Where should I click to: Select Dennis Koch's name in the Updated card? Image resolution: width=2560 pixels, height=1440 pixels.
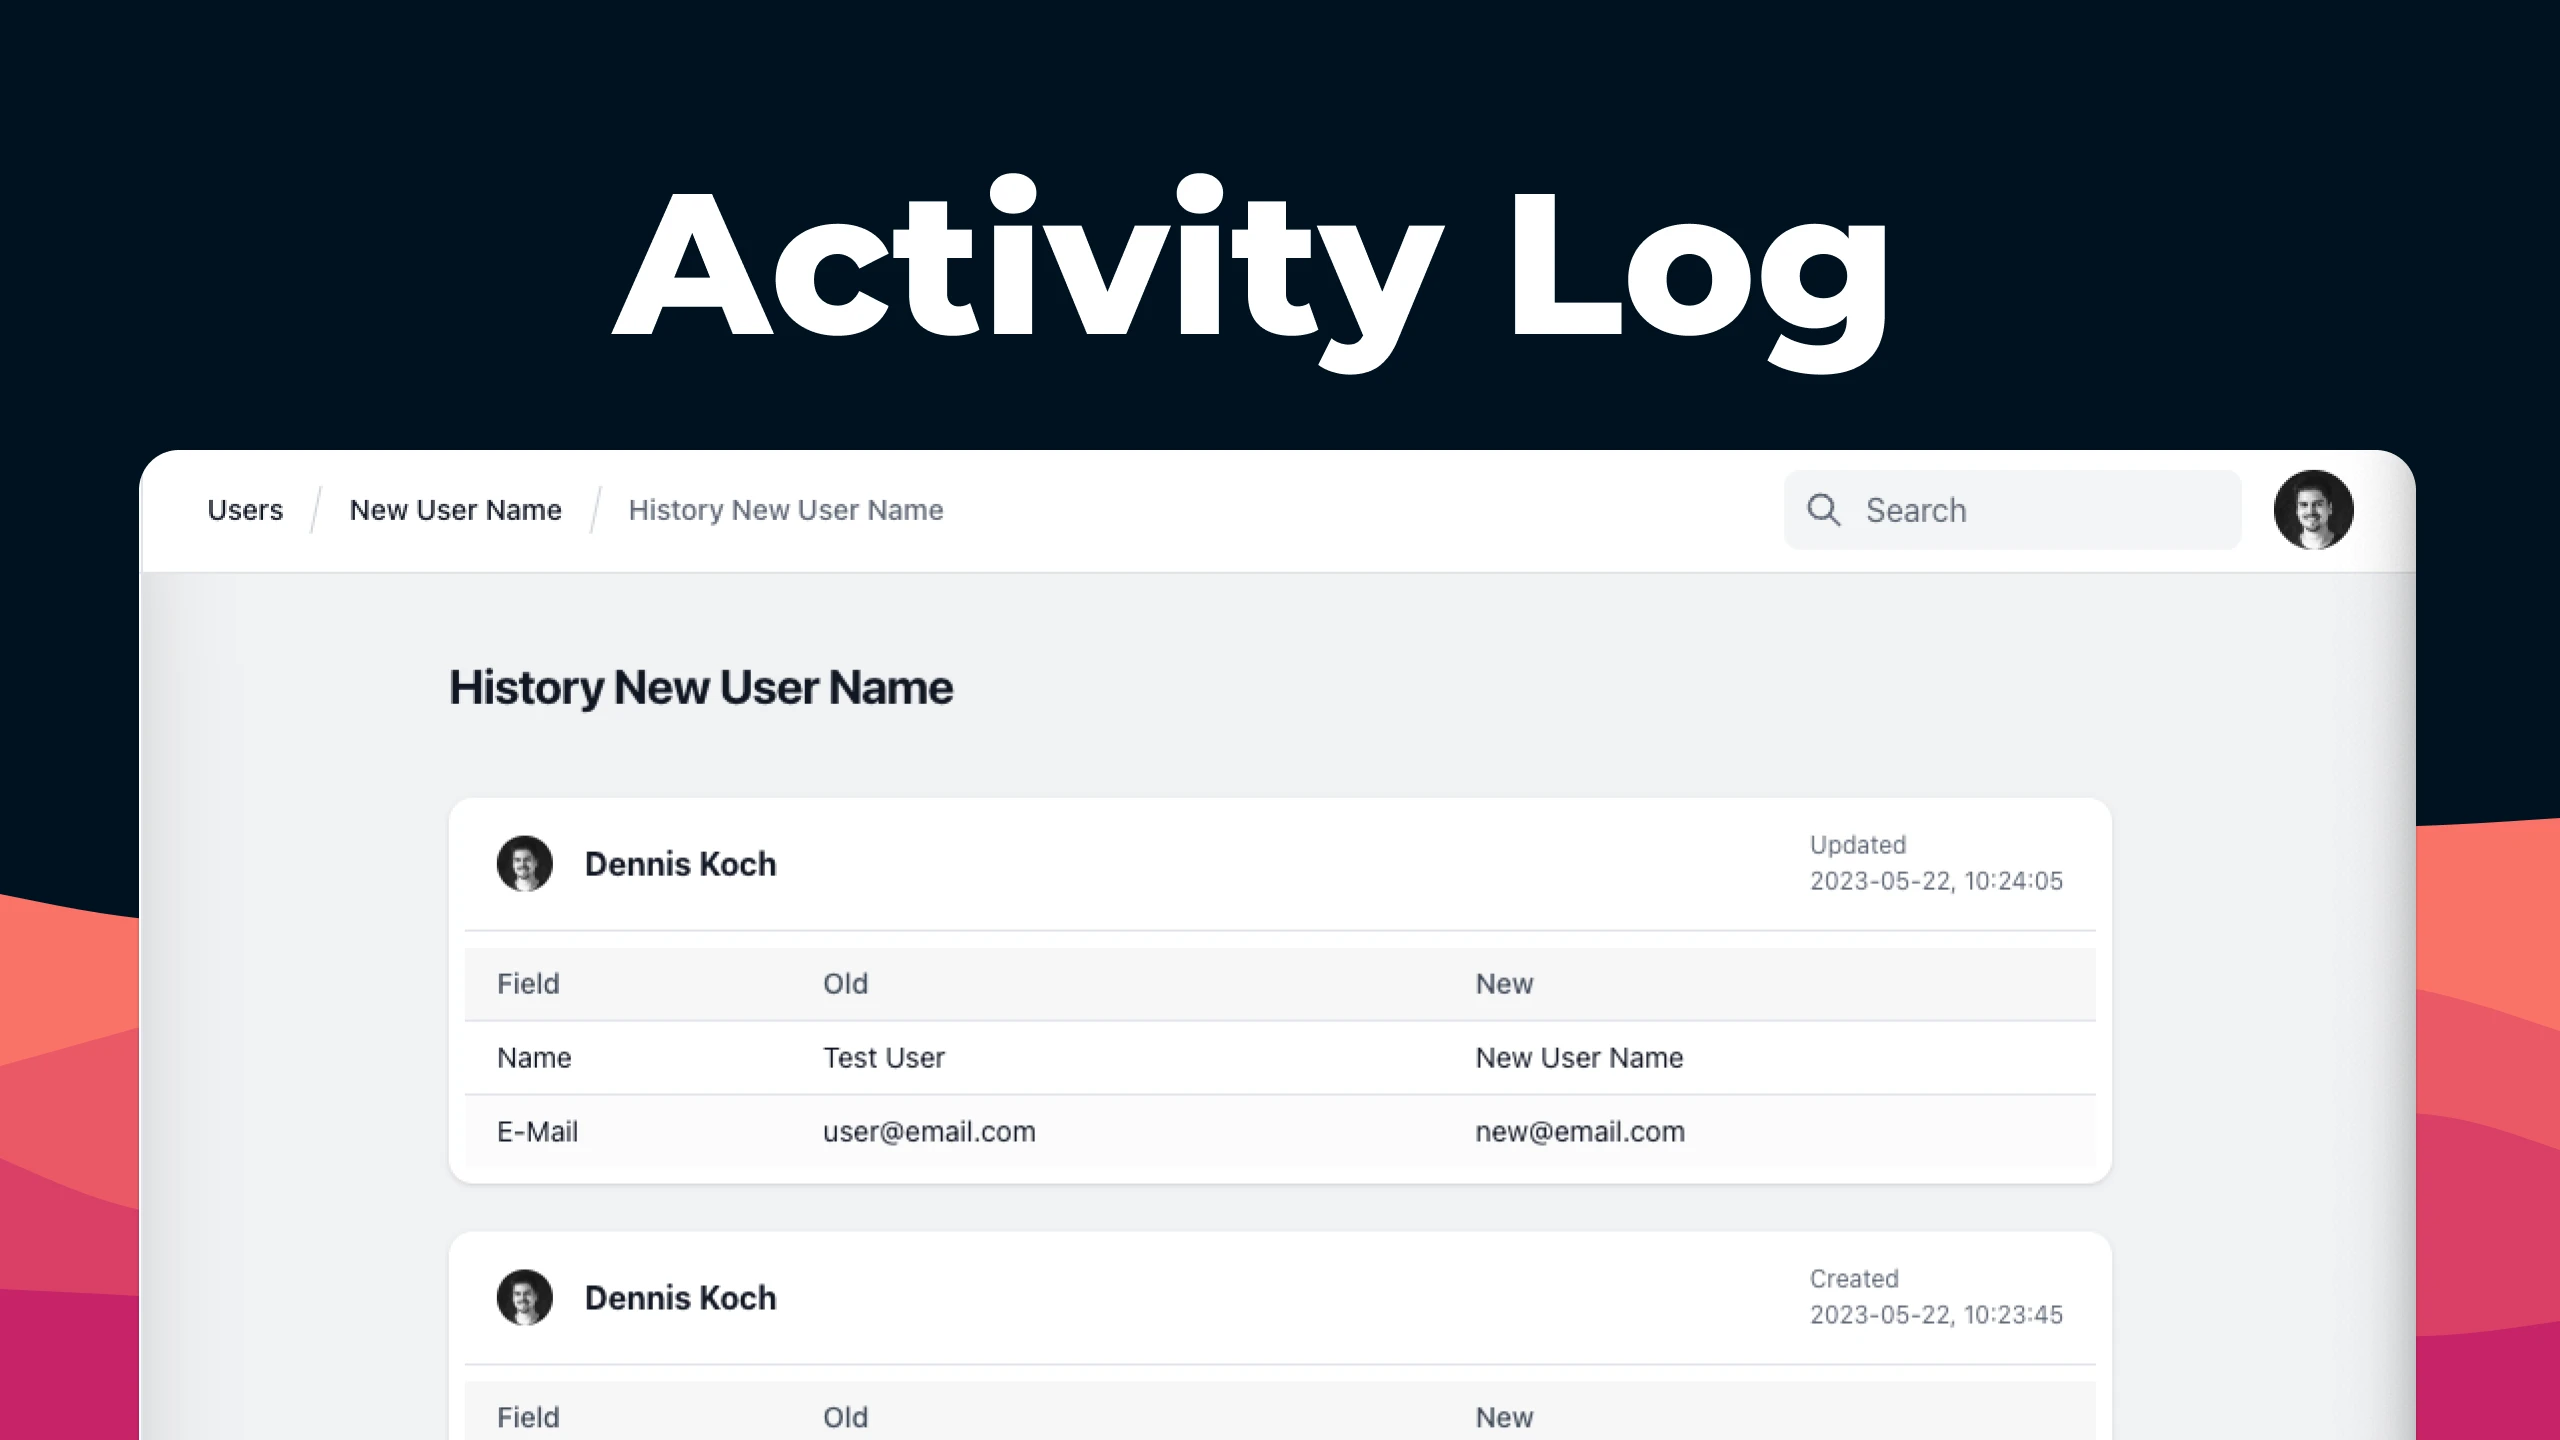680,864
